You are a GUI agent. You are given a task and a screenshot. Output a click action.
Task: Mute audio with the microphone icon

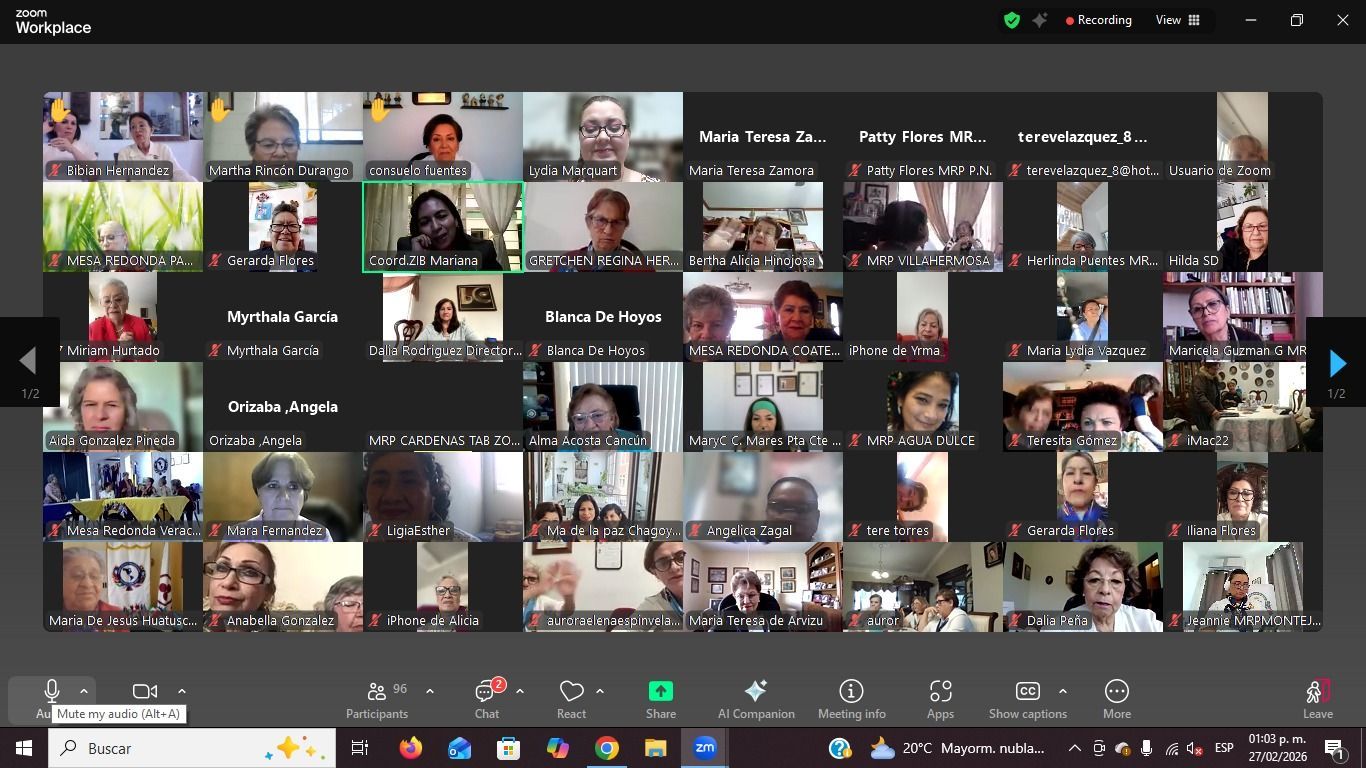[x=52, y=691]
